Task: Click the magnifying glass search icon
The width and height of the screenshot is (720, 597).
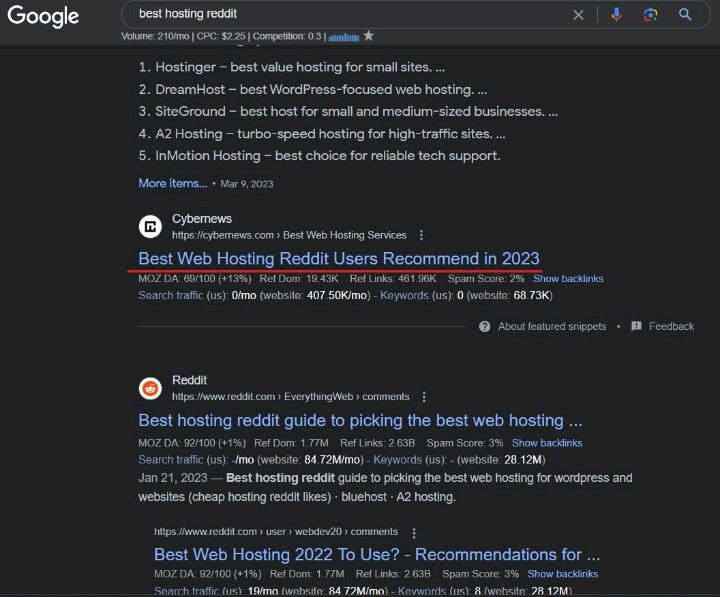Action: point(685,15)
